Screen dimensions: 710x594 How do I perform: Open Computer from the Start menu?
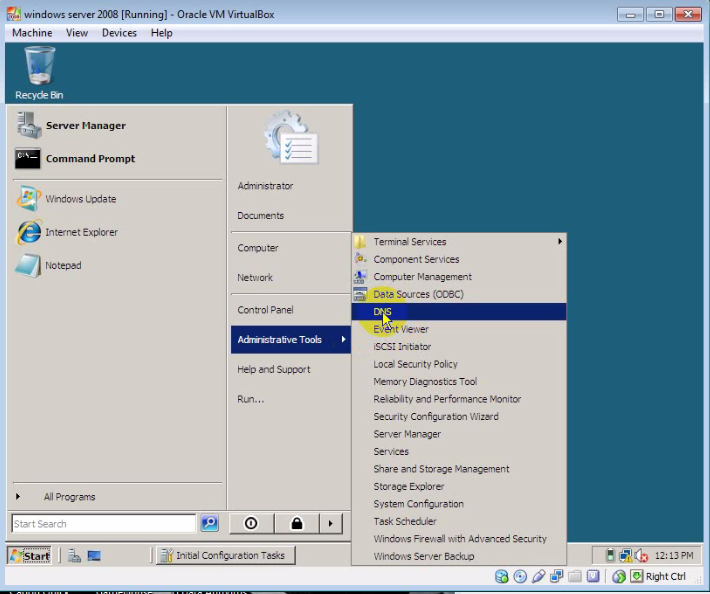[258, 248]
